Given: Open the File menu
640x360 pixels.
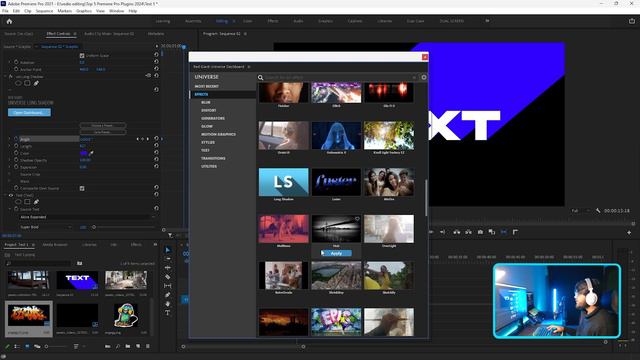Looking at the screenshot, I should [5, 11].
